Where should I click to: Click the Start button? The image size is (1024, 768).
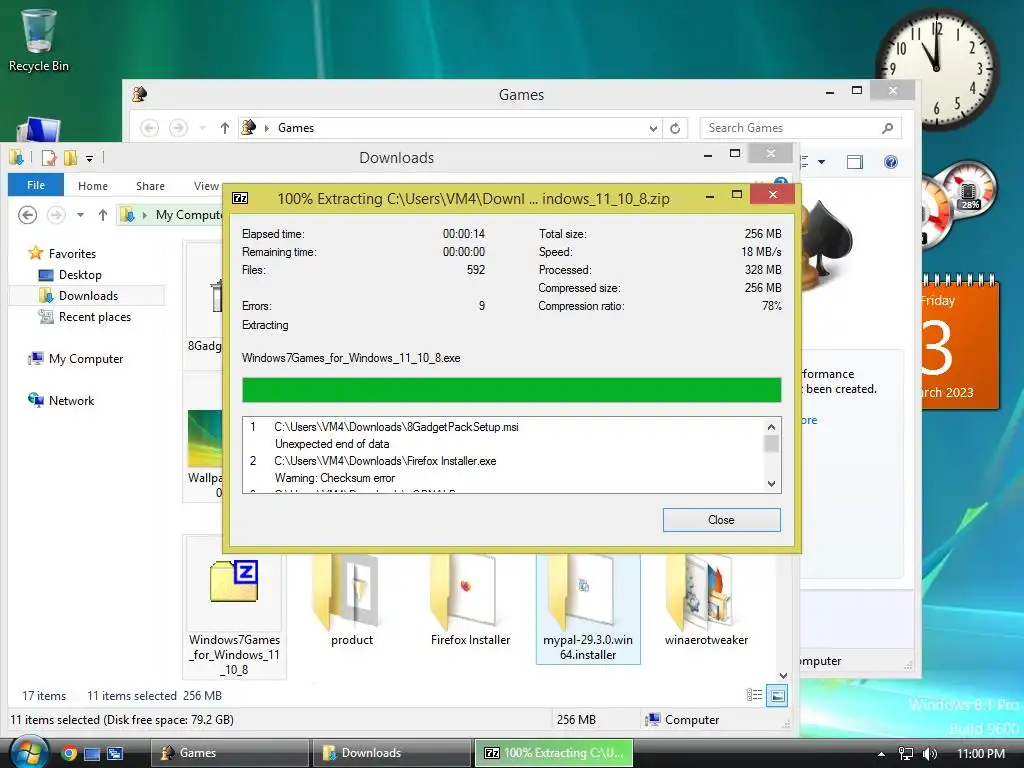pyautogui.click(x=29, y=753)
